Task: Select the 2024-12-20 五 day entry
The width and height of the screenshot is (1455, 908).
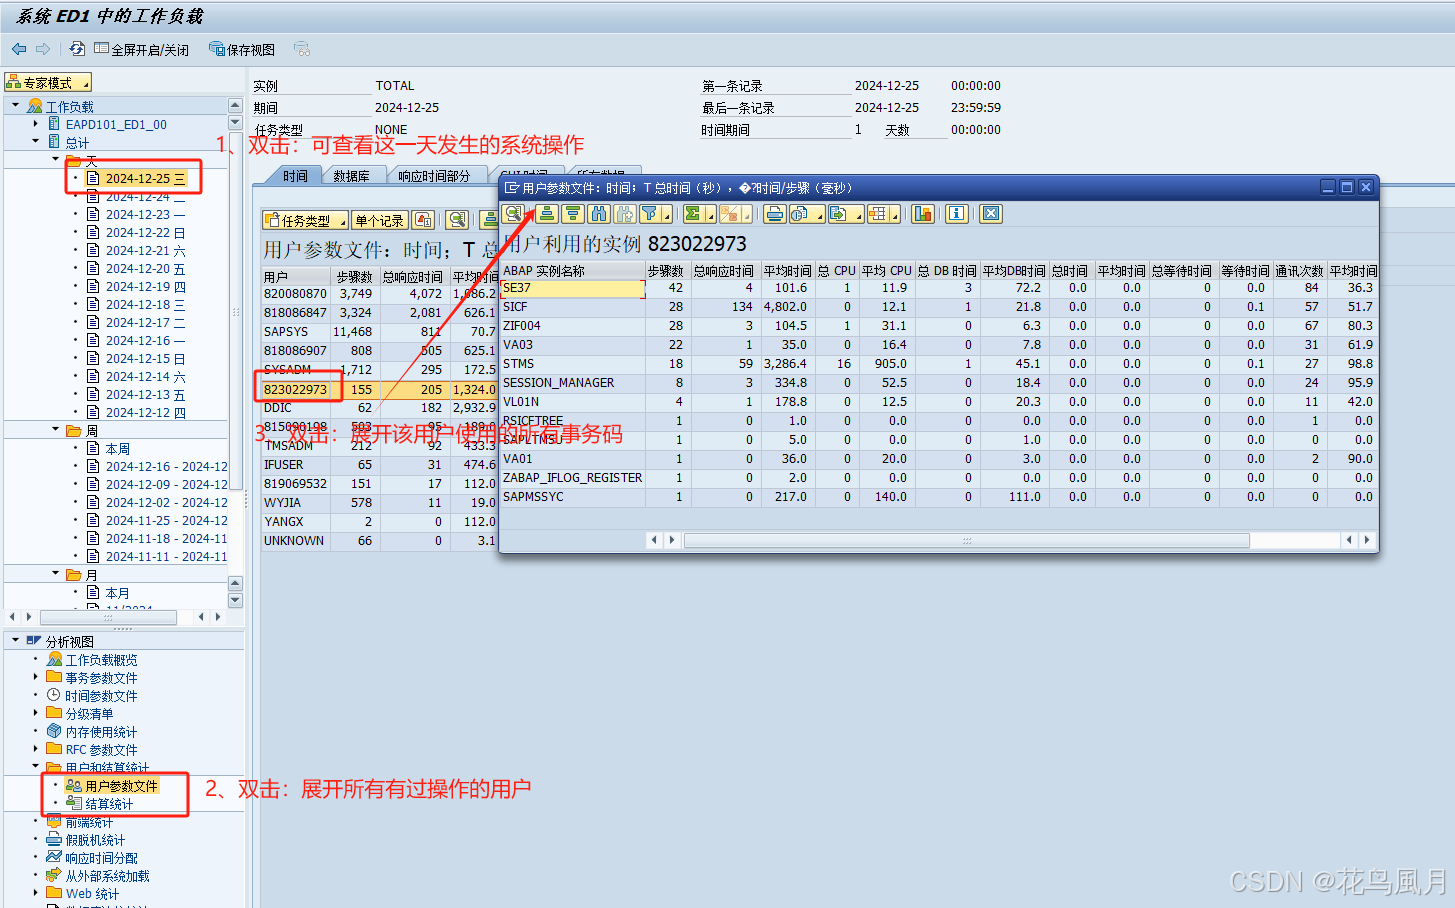Action: (145, 268)
